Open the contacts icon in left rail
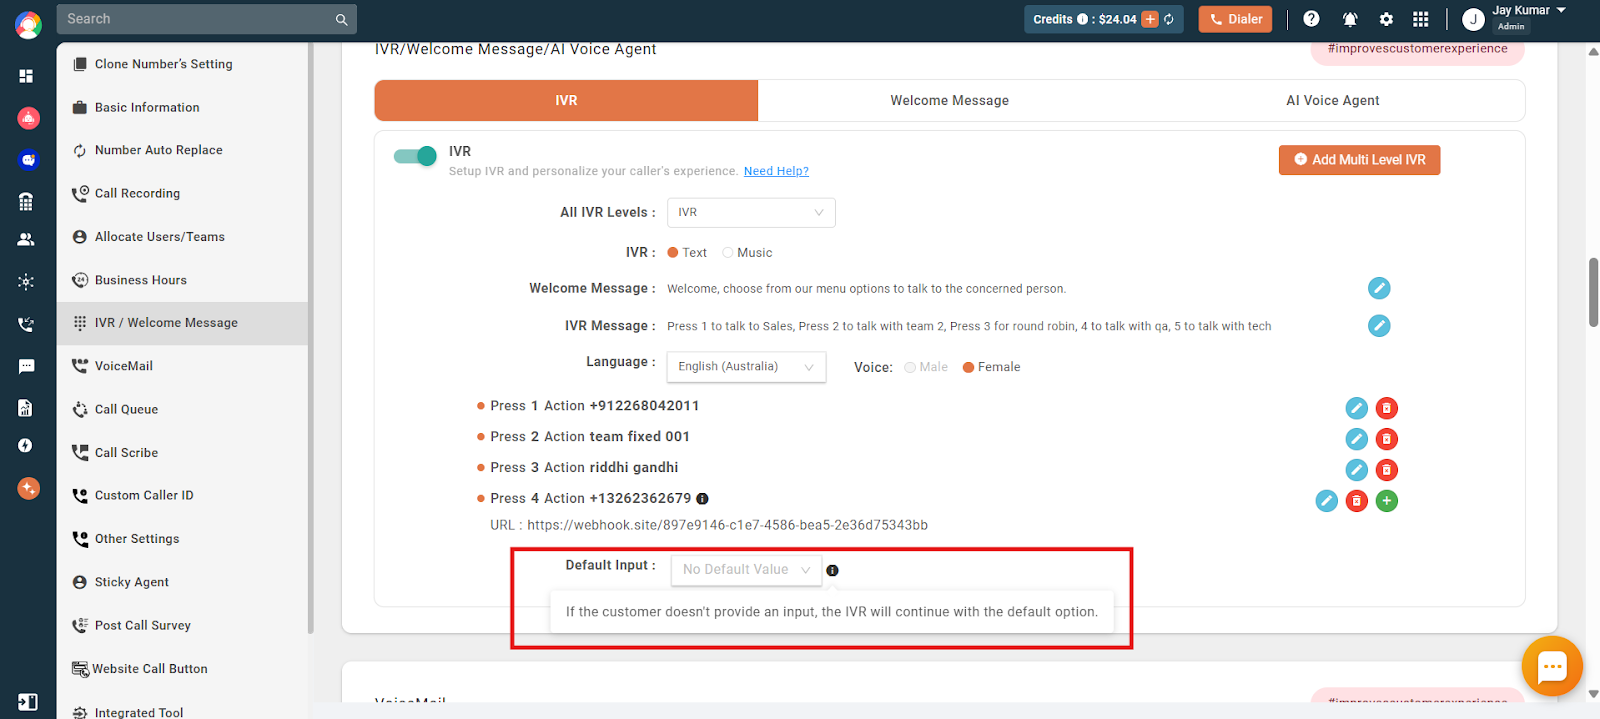The image size is (1600, 719). click(26, 239)
